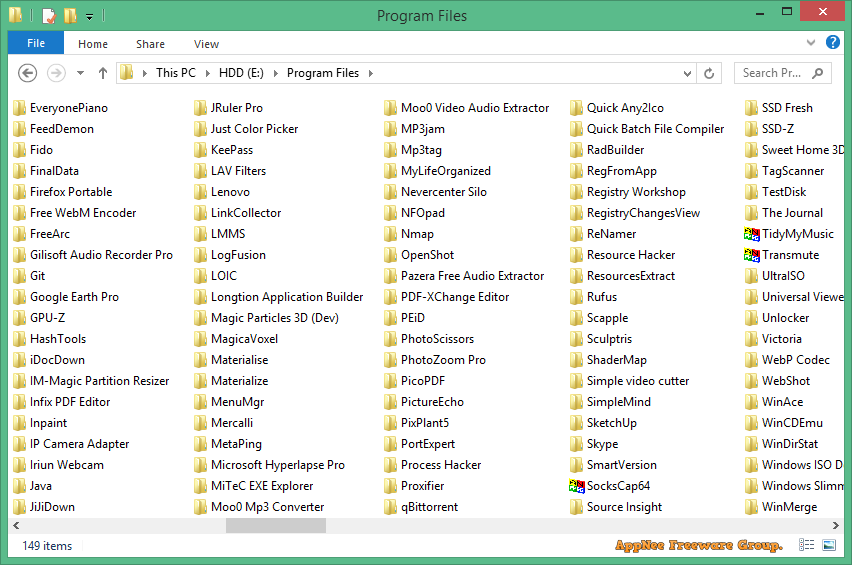
Task: Switch to Details view layout
Action: click(806, 545)
